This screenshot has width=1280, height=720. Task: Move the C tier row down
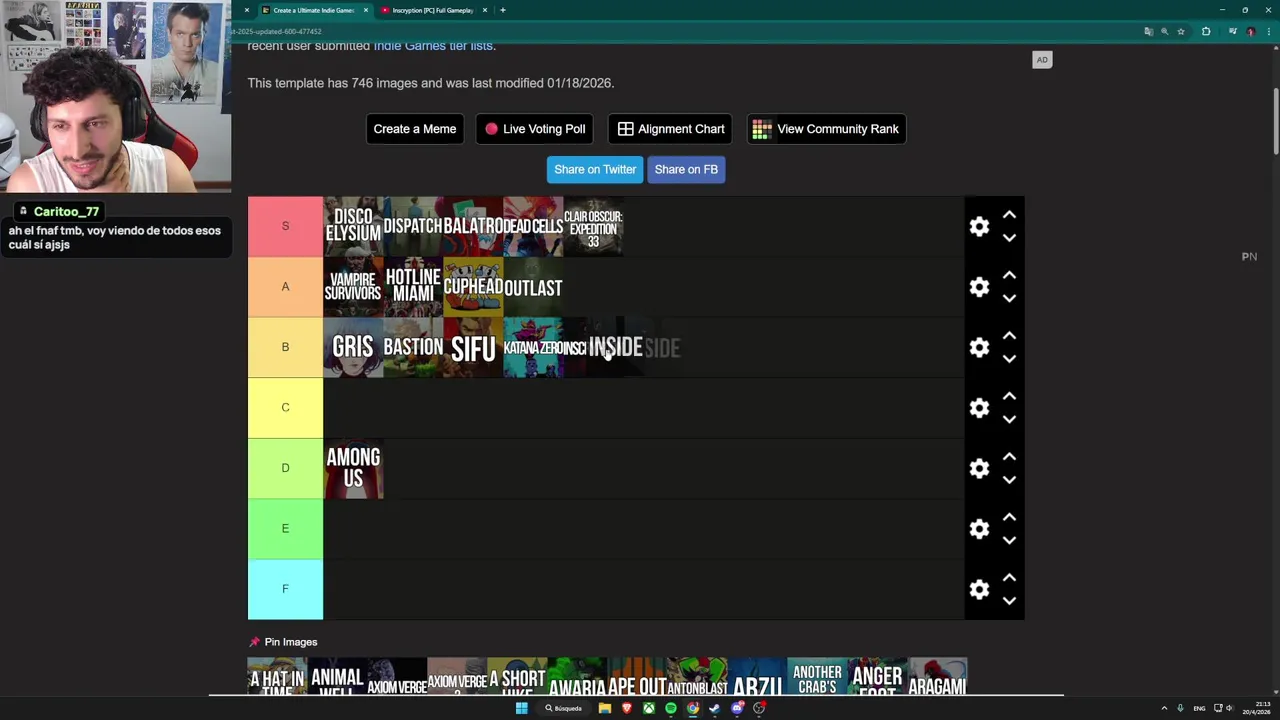pyautogui.click(x=1009, y=420)
